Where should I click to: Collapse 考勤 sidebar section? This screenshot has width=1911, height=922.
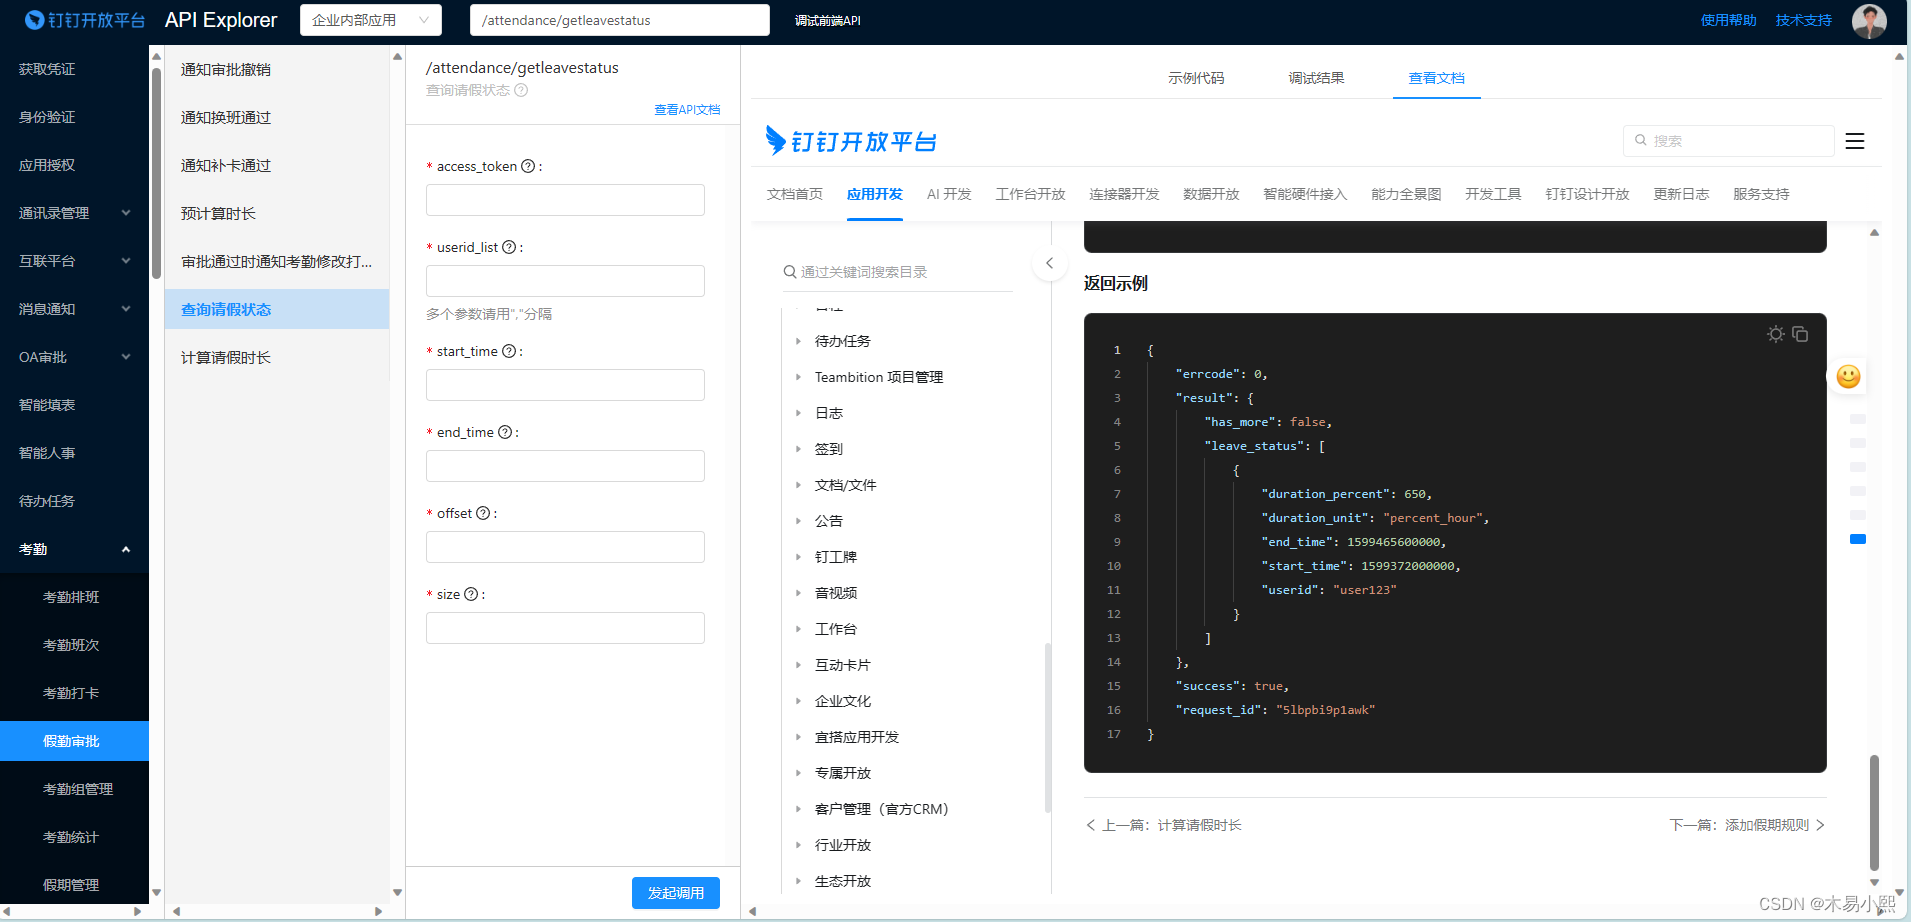[74, 549]
